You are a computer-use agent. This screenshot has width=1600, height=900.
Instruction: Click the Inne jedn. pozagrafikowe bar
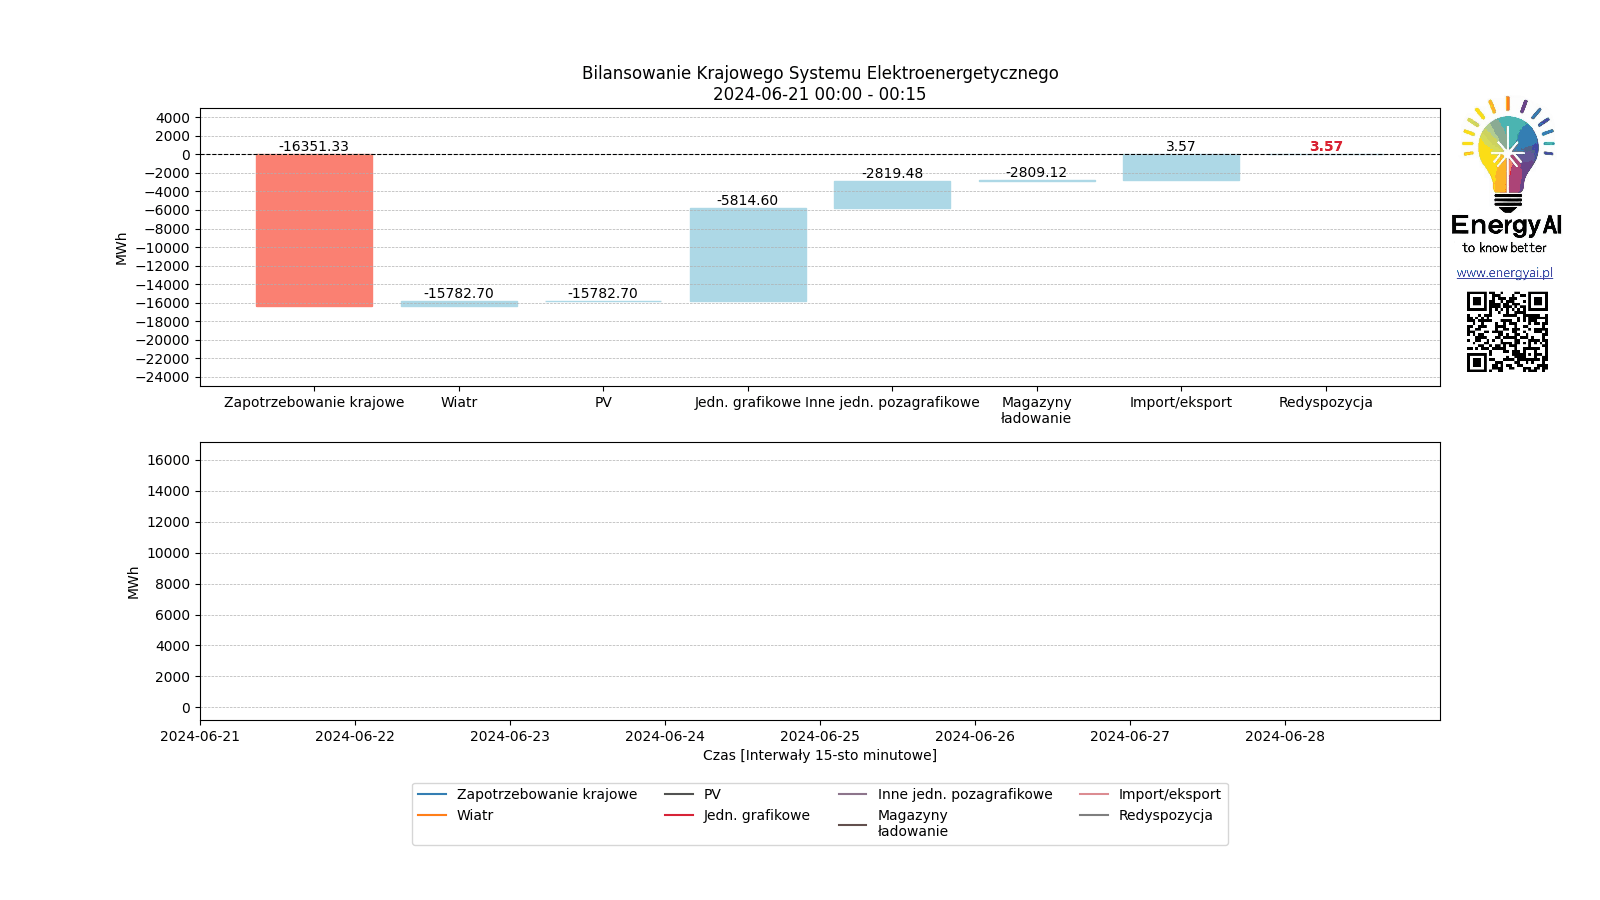coord(892,195)
